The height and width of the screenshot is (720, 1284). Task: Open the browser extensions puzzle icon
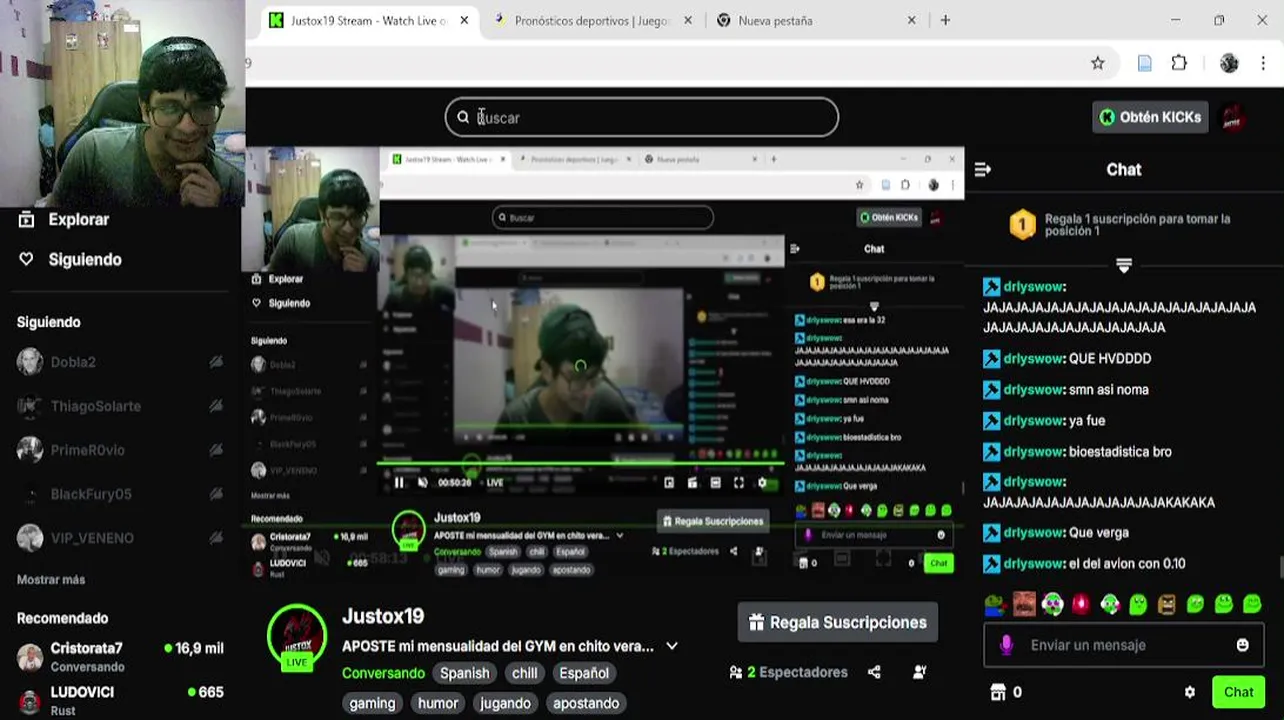[x=1179, y=63]
